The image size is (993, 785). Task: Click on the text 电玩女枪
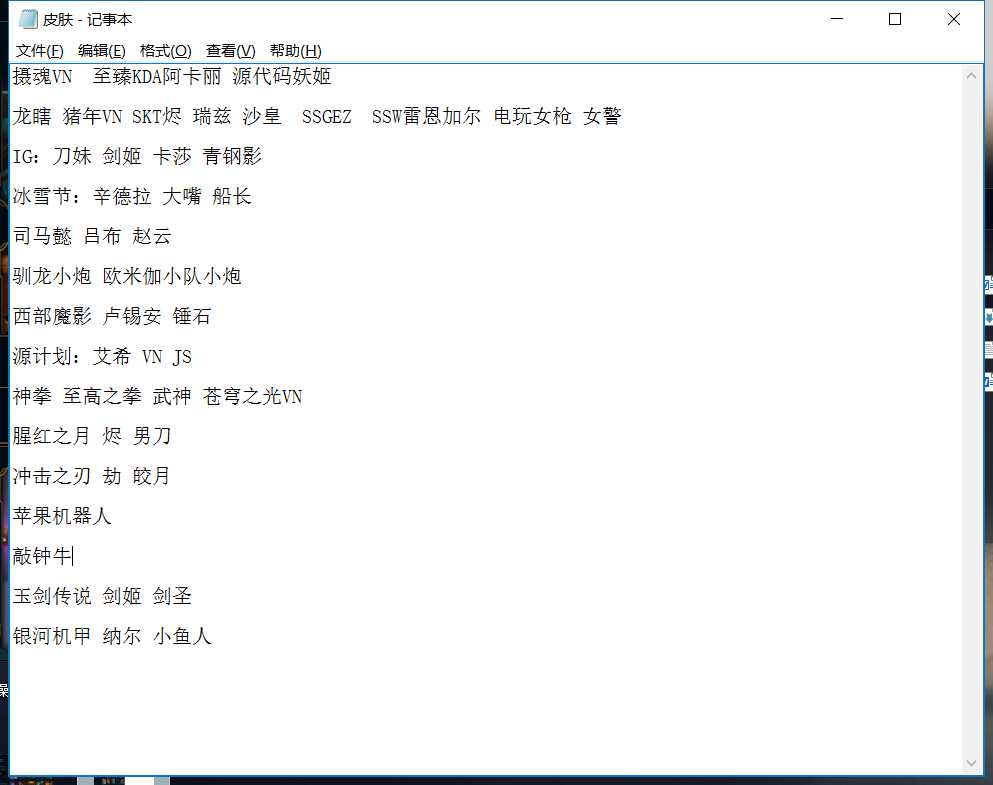pyautogui.click(x=532, y=116)
